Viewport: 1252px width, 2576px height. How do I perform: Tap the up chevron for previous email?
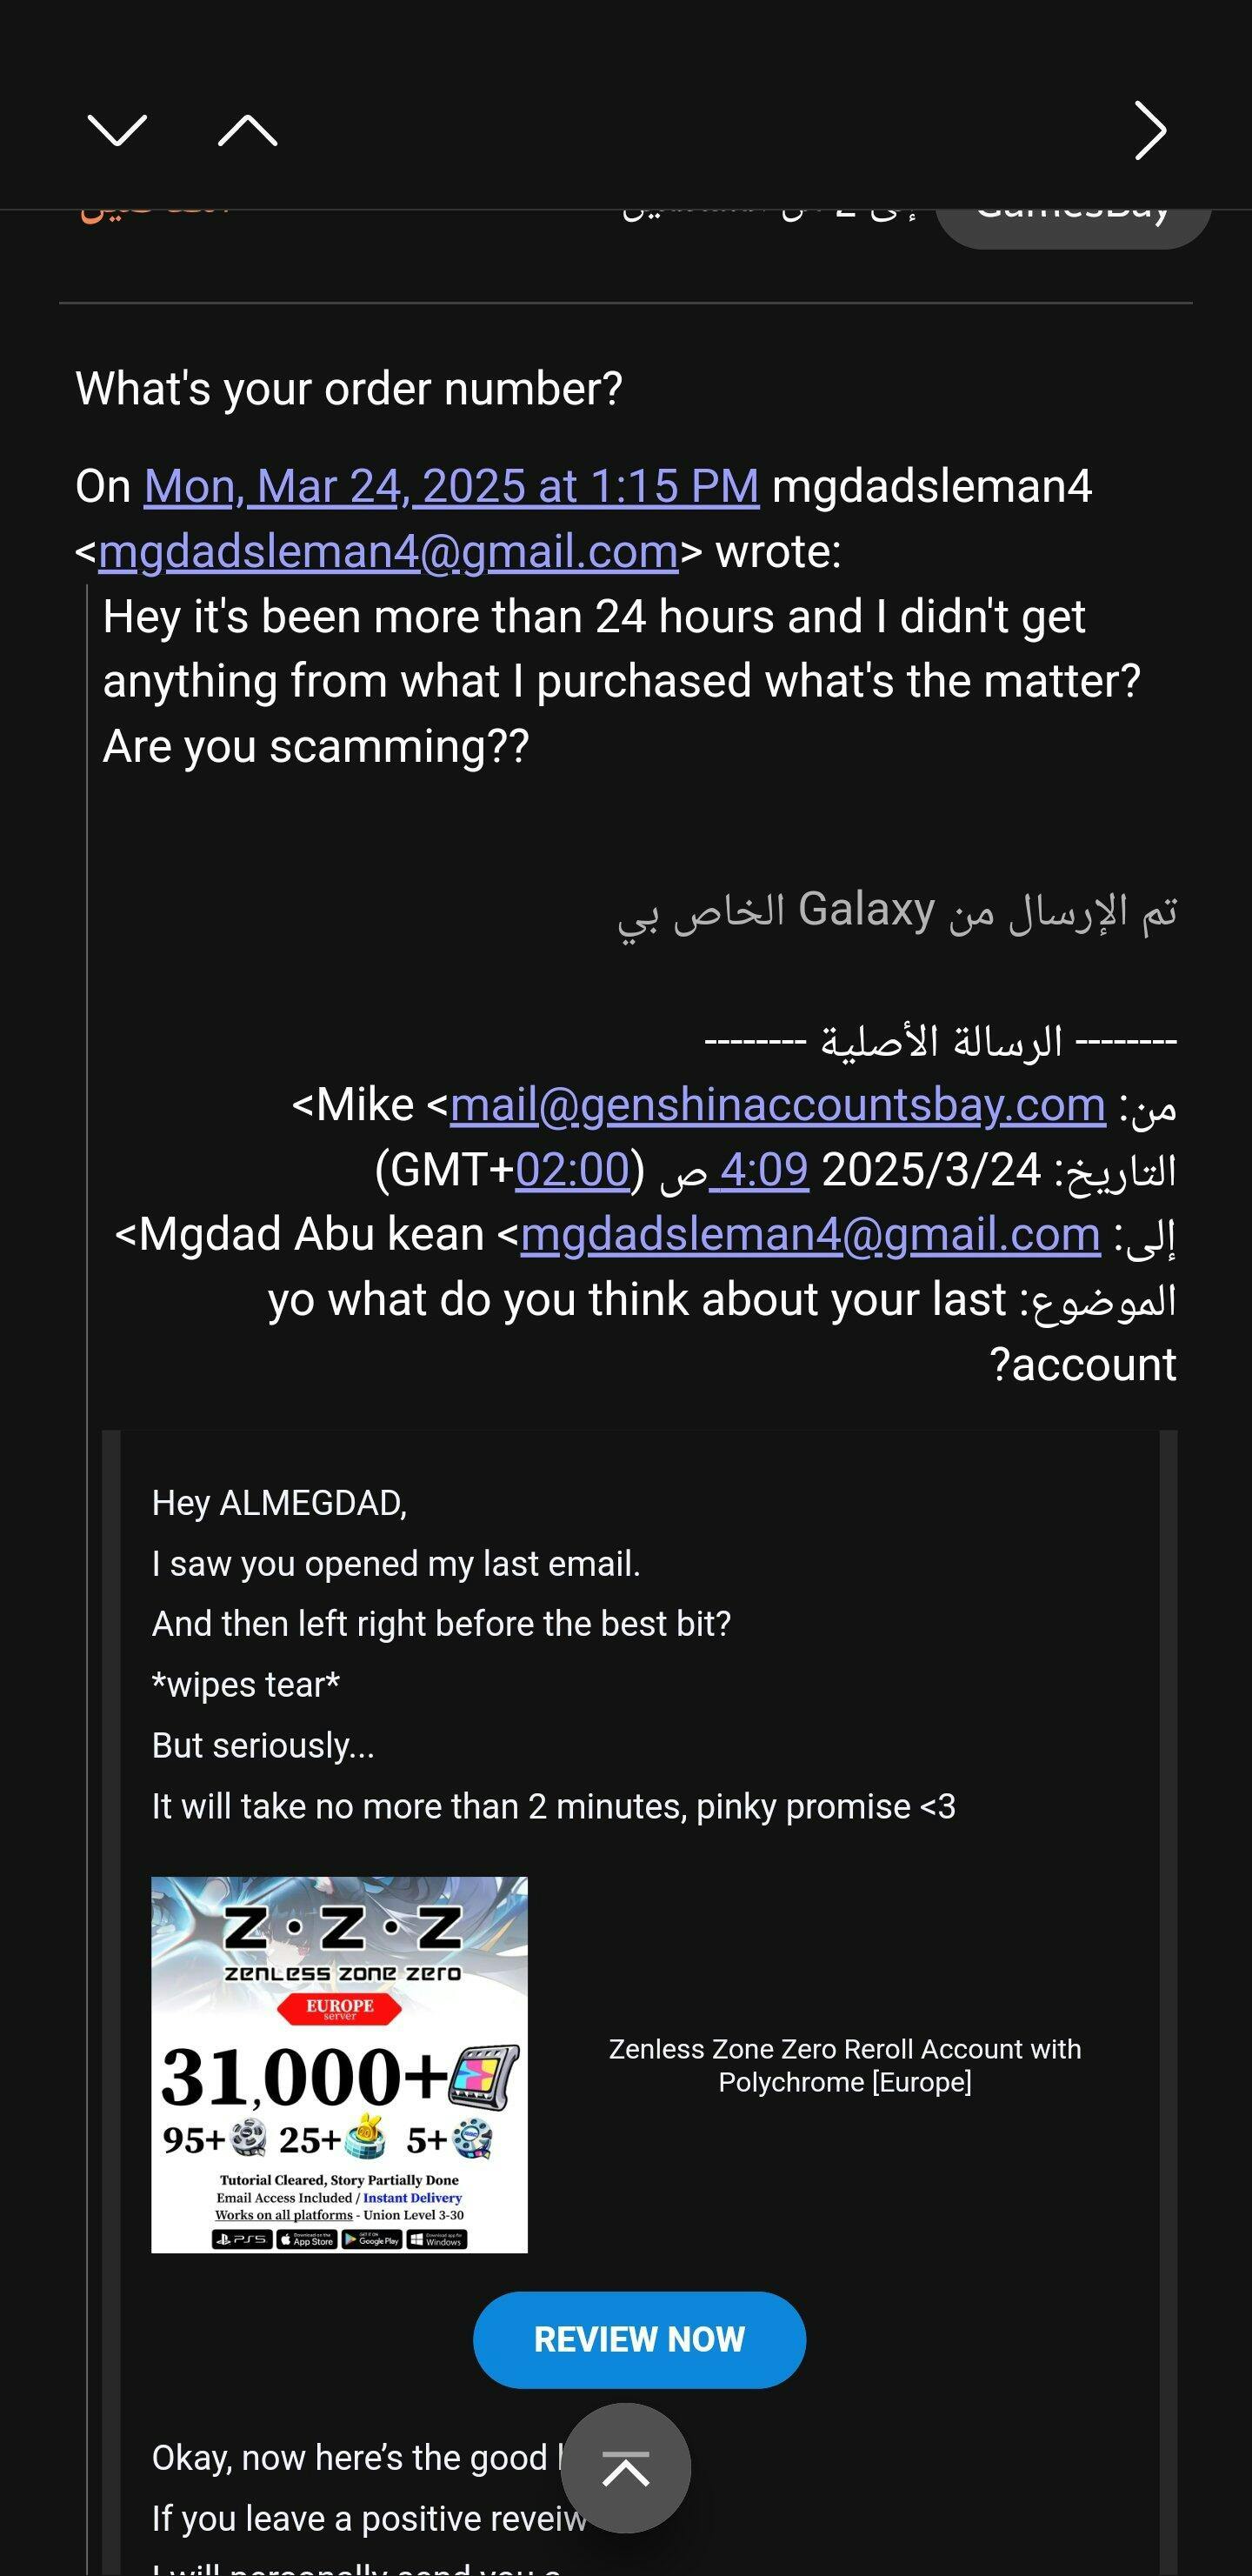(x=247, y=130)
